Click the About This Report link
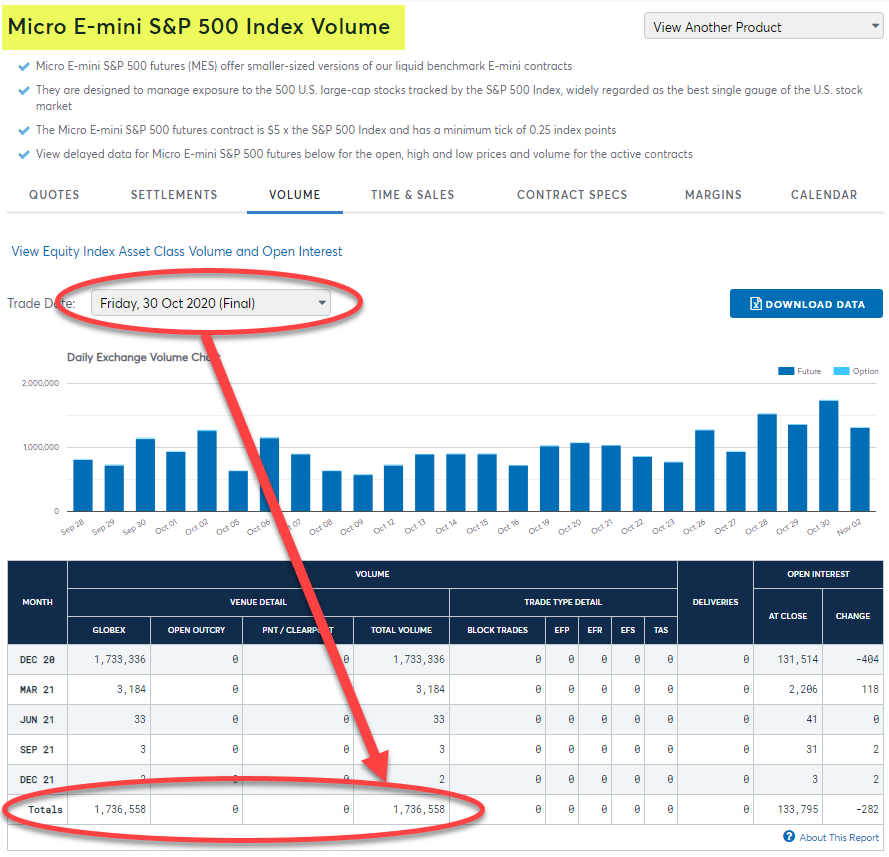Image resolution: width=889 pixels, height=857 pixels. point(839,837)
